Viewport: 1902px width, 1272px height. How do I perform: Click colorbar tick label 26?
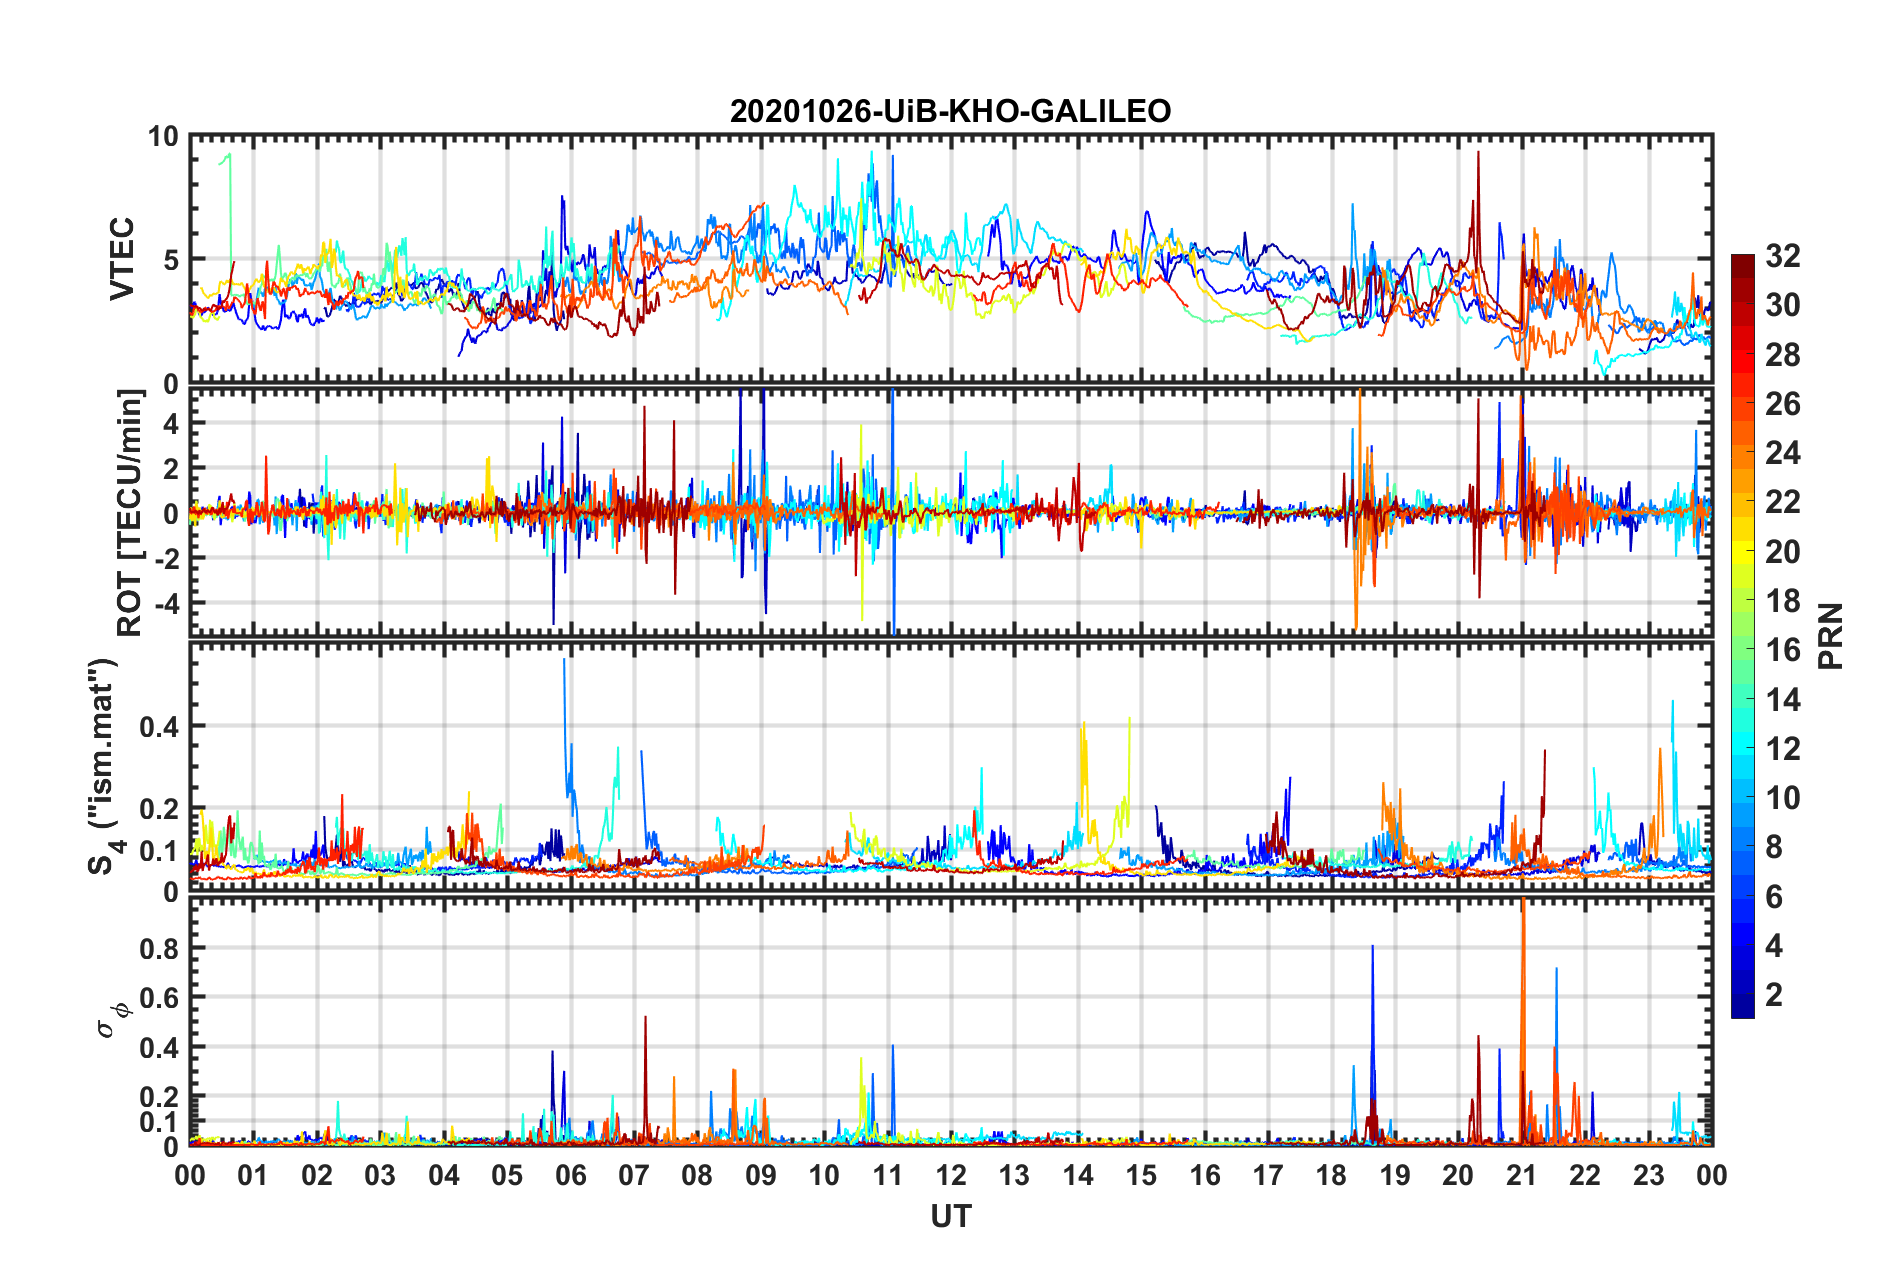pyautogui.click(x=1782, y=404)
